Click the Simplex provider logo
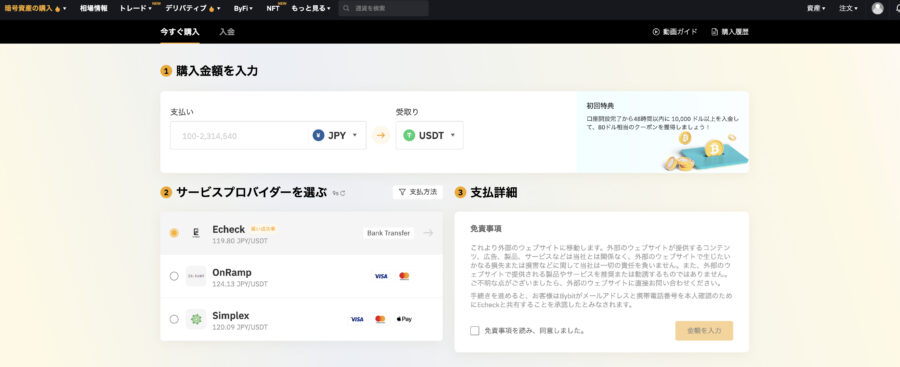 (x=196, y=319)
